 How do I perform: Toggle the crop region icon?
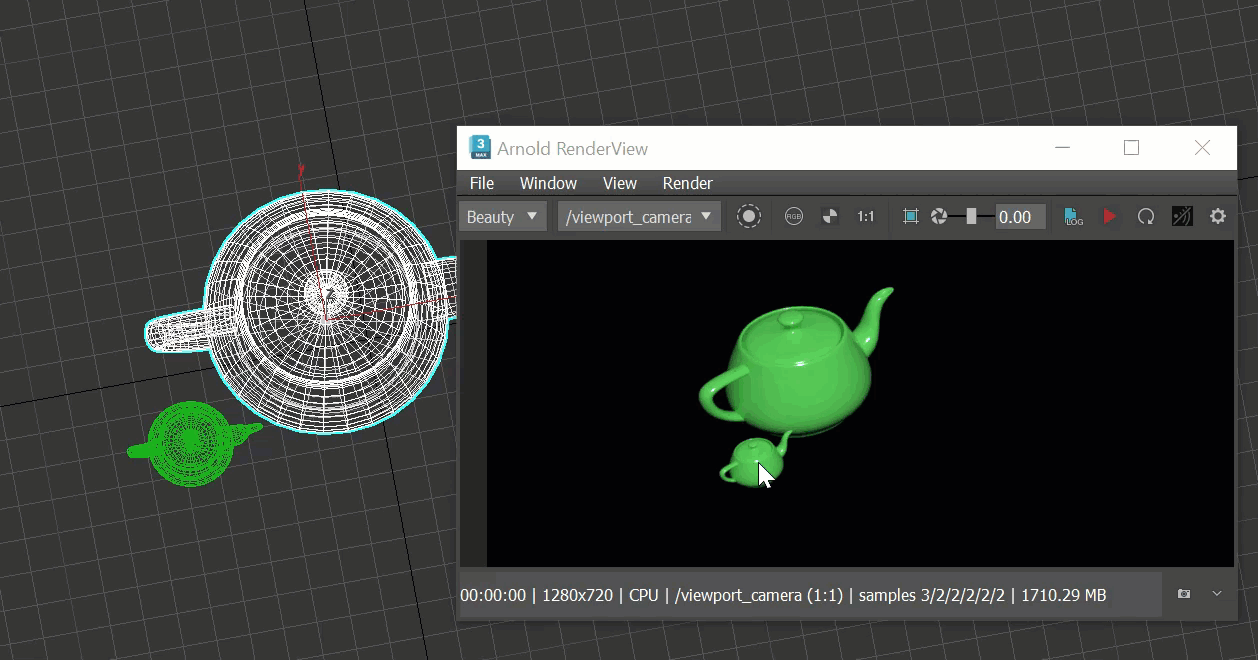[x=910, y=216]
